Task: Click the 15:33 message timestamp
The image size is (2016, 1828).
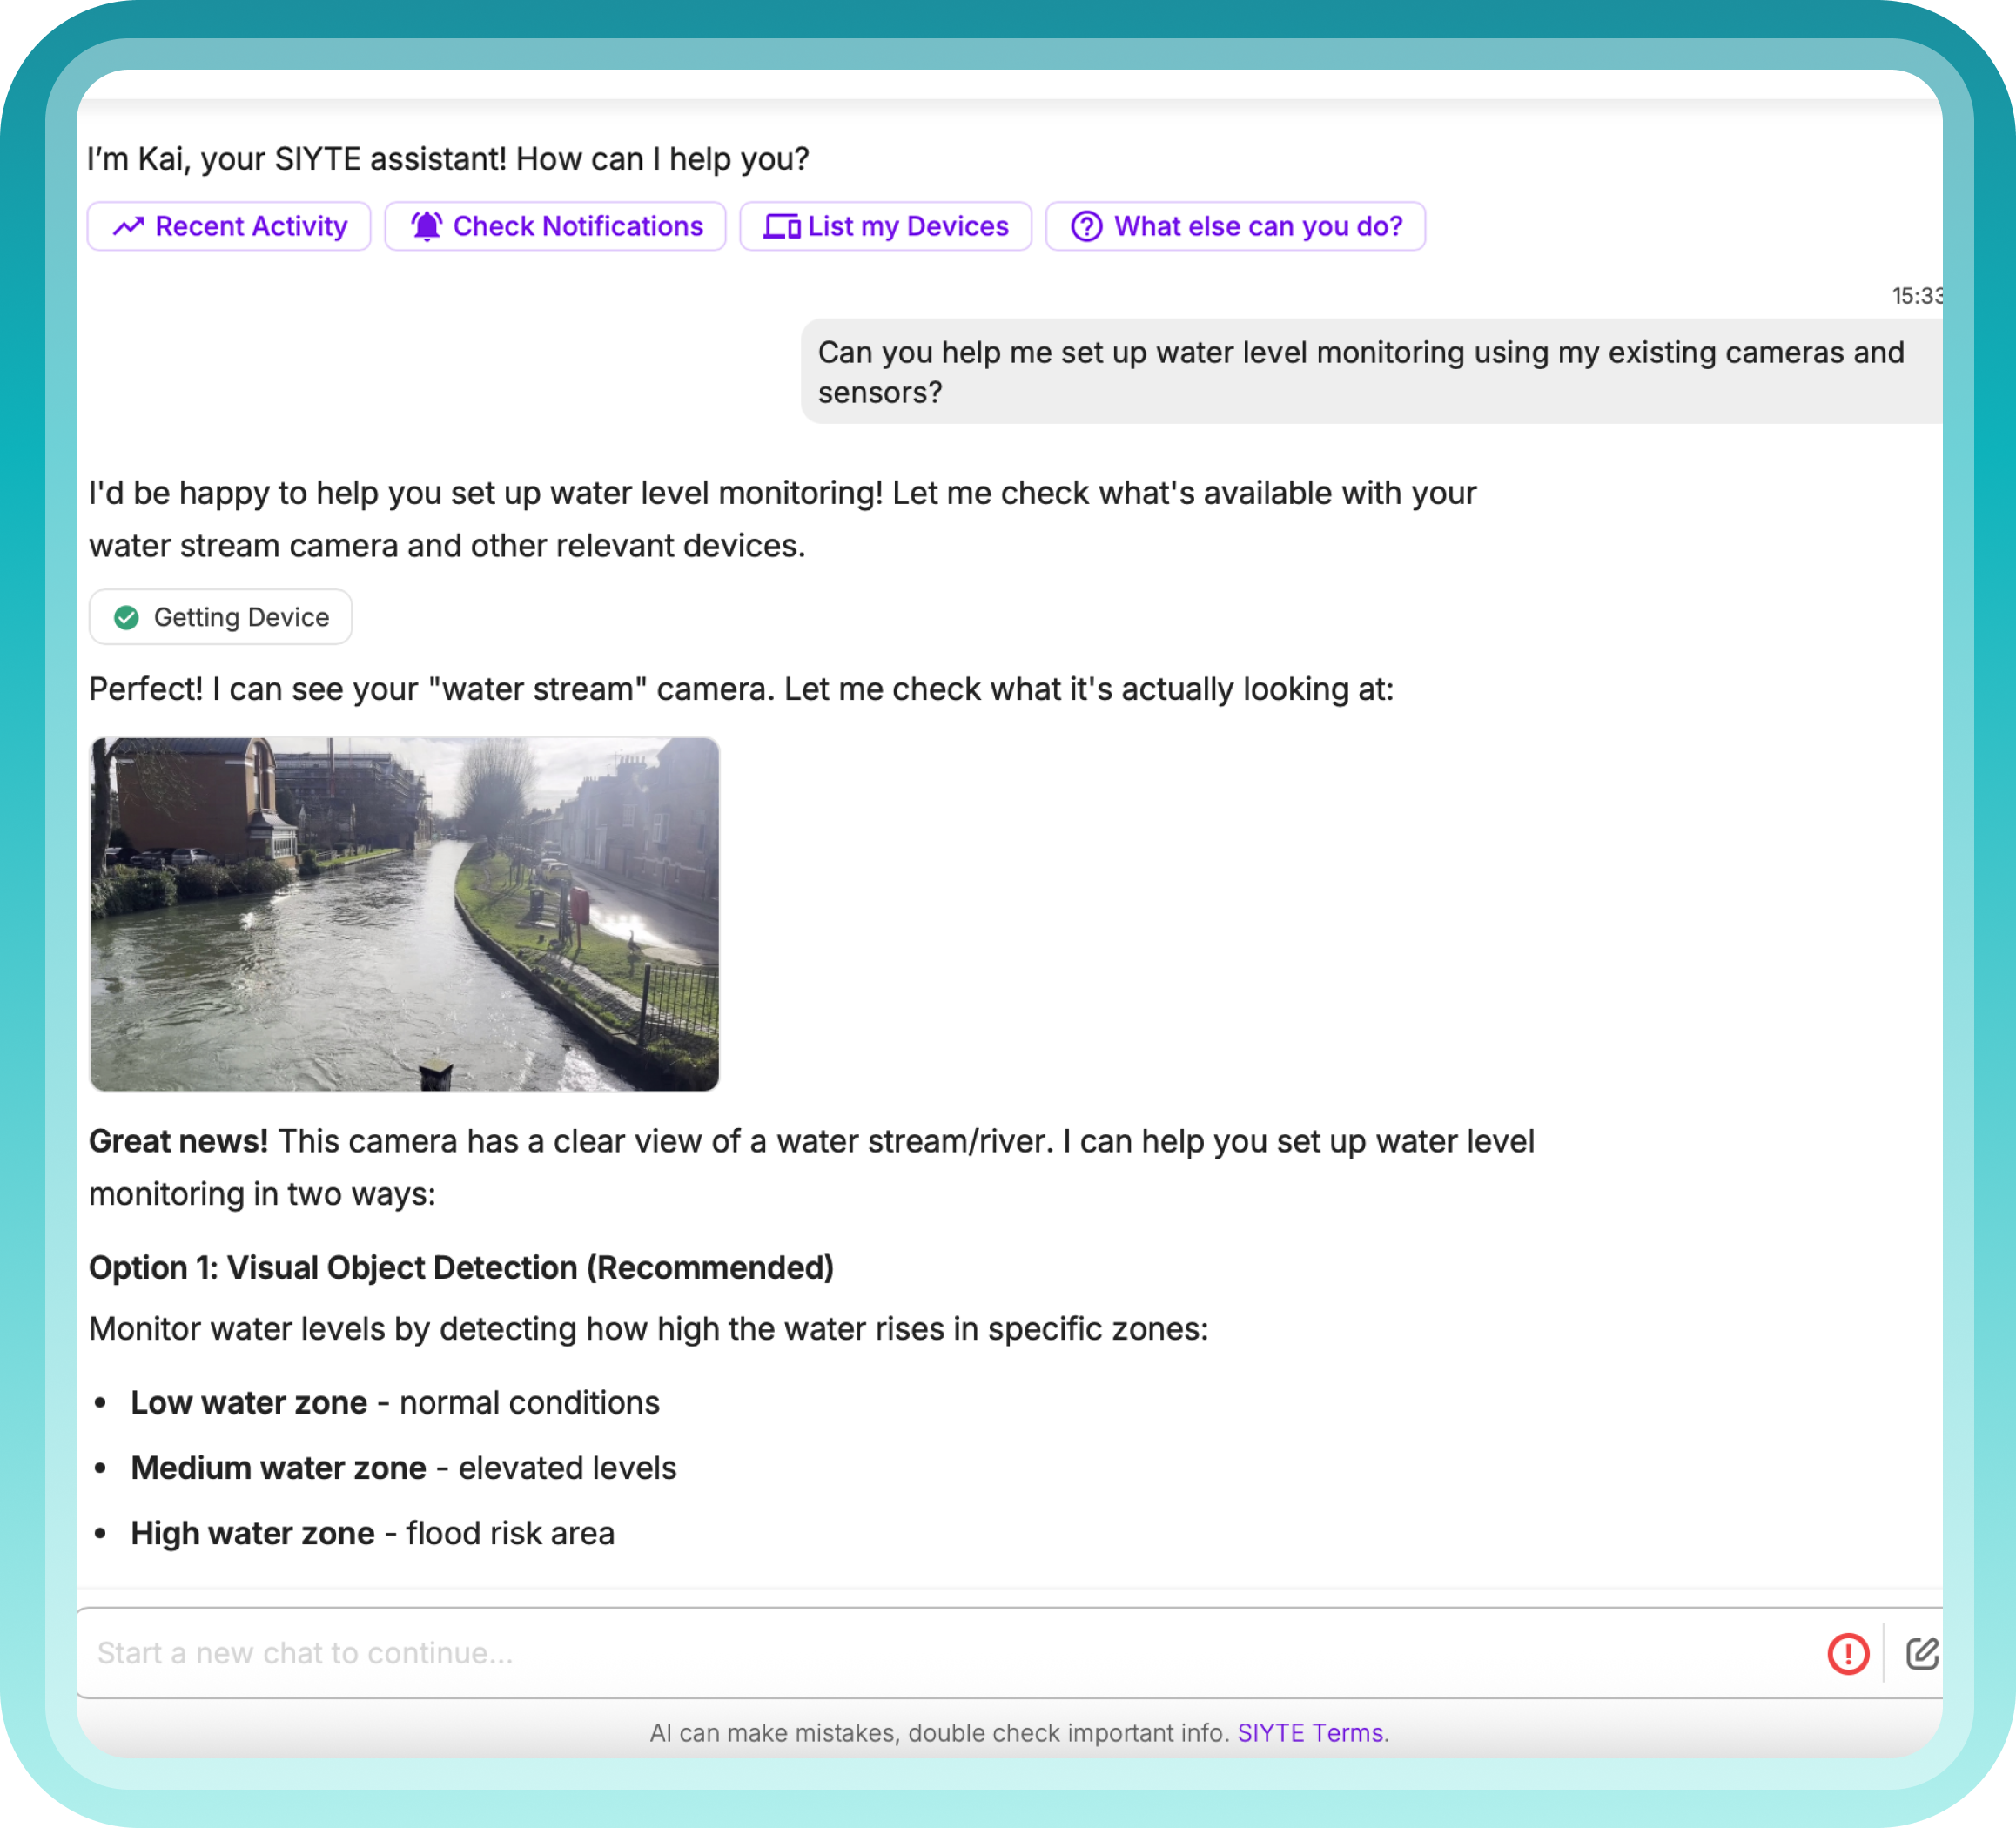Action: click(x=1915, y=296)
